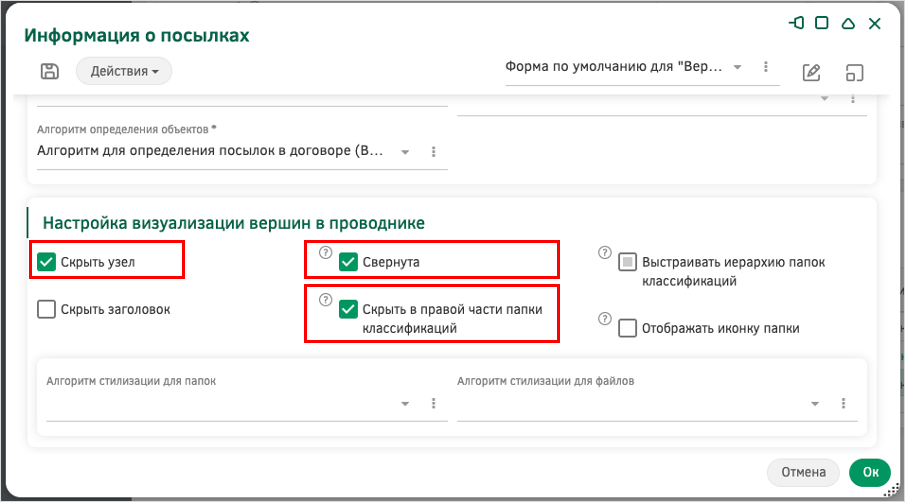Toggle the Скрыть заголовок checkbox

coord(46,309)
